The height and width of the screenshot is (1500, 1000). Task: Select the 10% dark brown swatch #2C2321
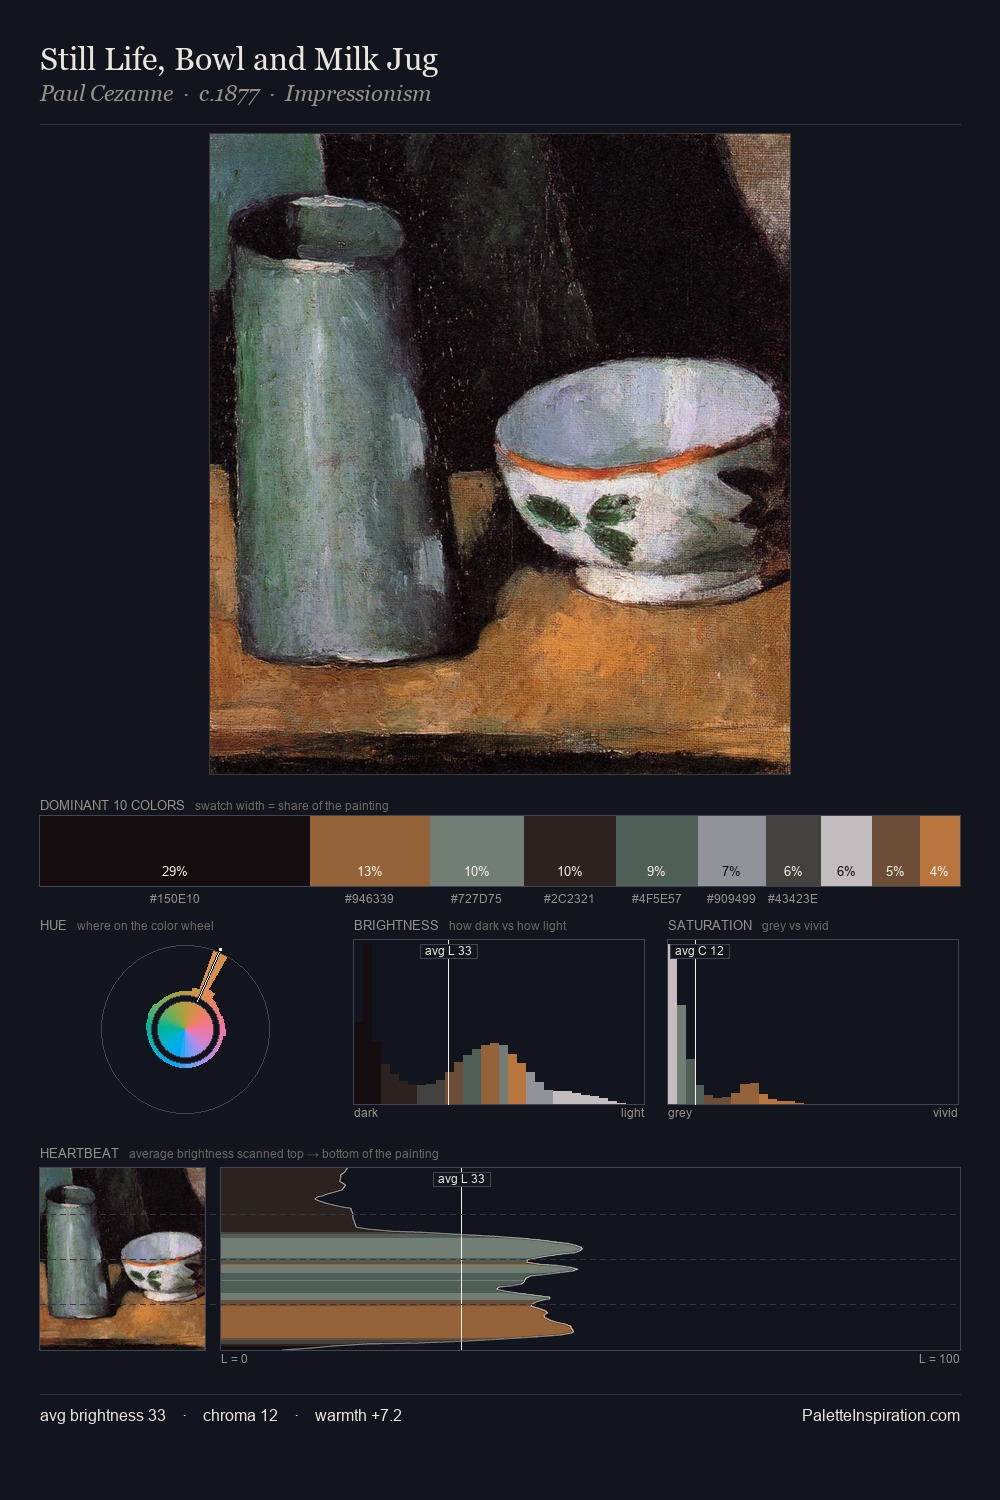click(x=570, y=851)
